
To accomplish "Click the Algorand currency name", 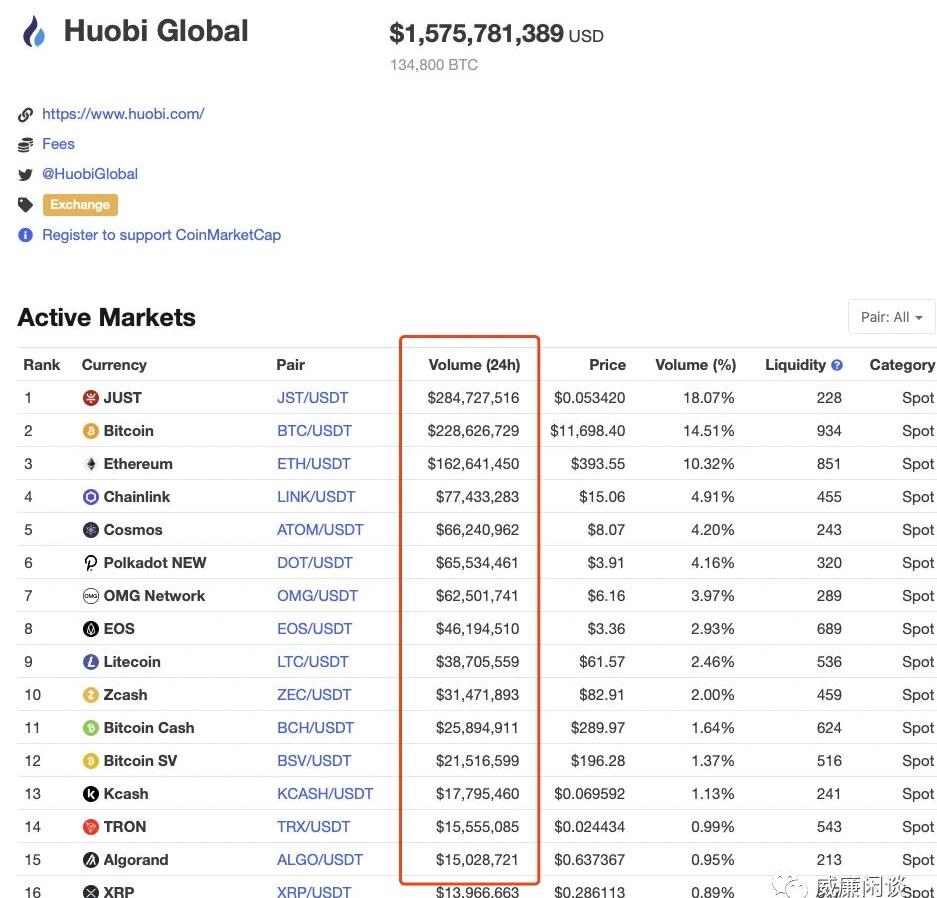I will click(x=136, y=860).
